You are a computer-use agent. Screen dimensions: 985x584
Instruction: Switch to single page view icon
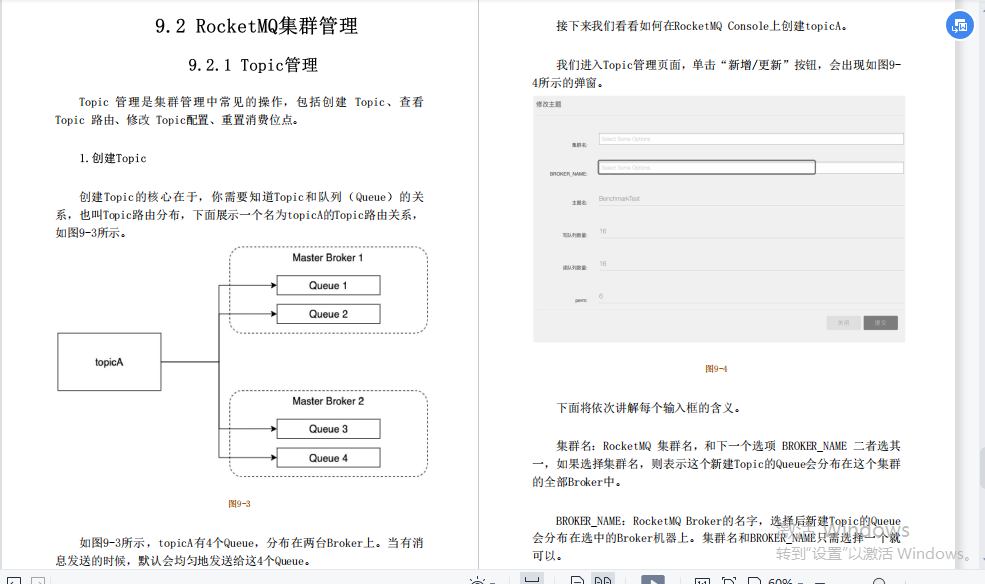577,578
